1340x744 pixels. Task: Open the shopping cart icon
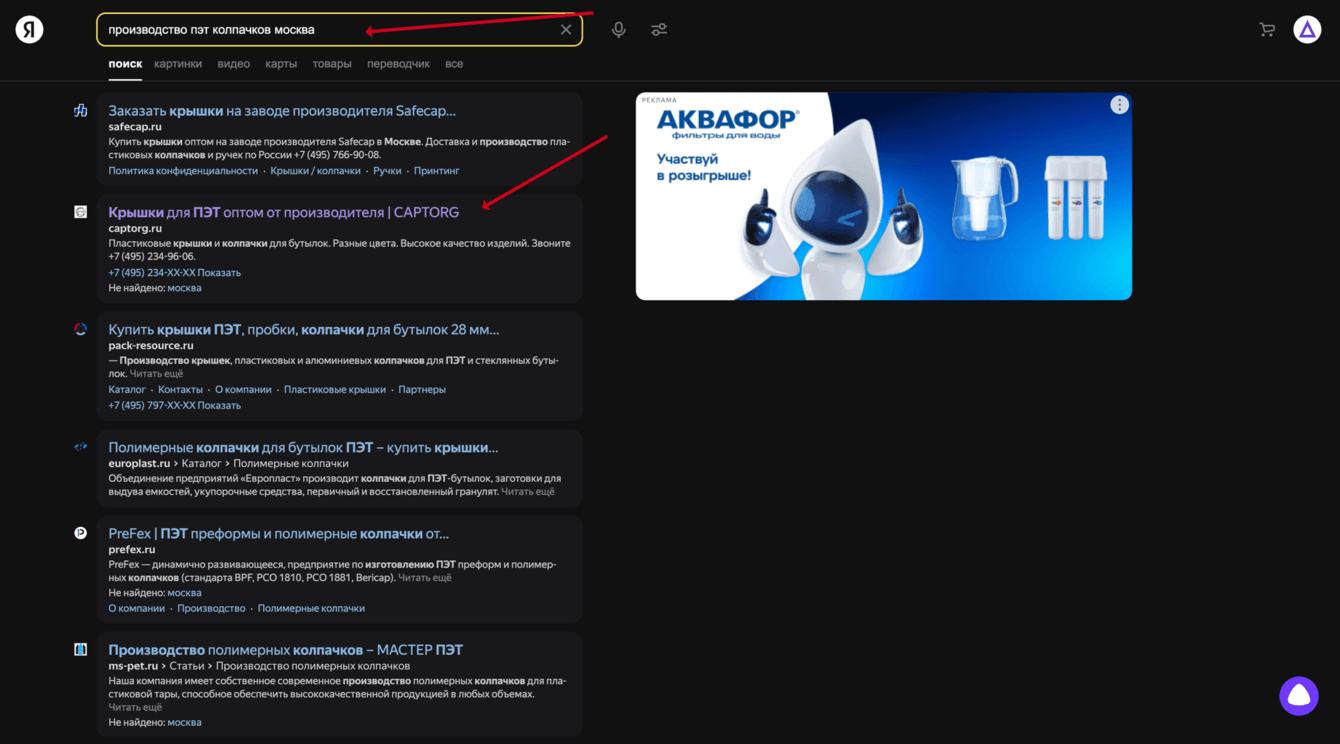(1267, 30)
